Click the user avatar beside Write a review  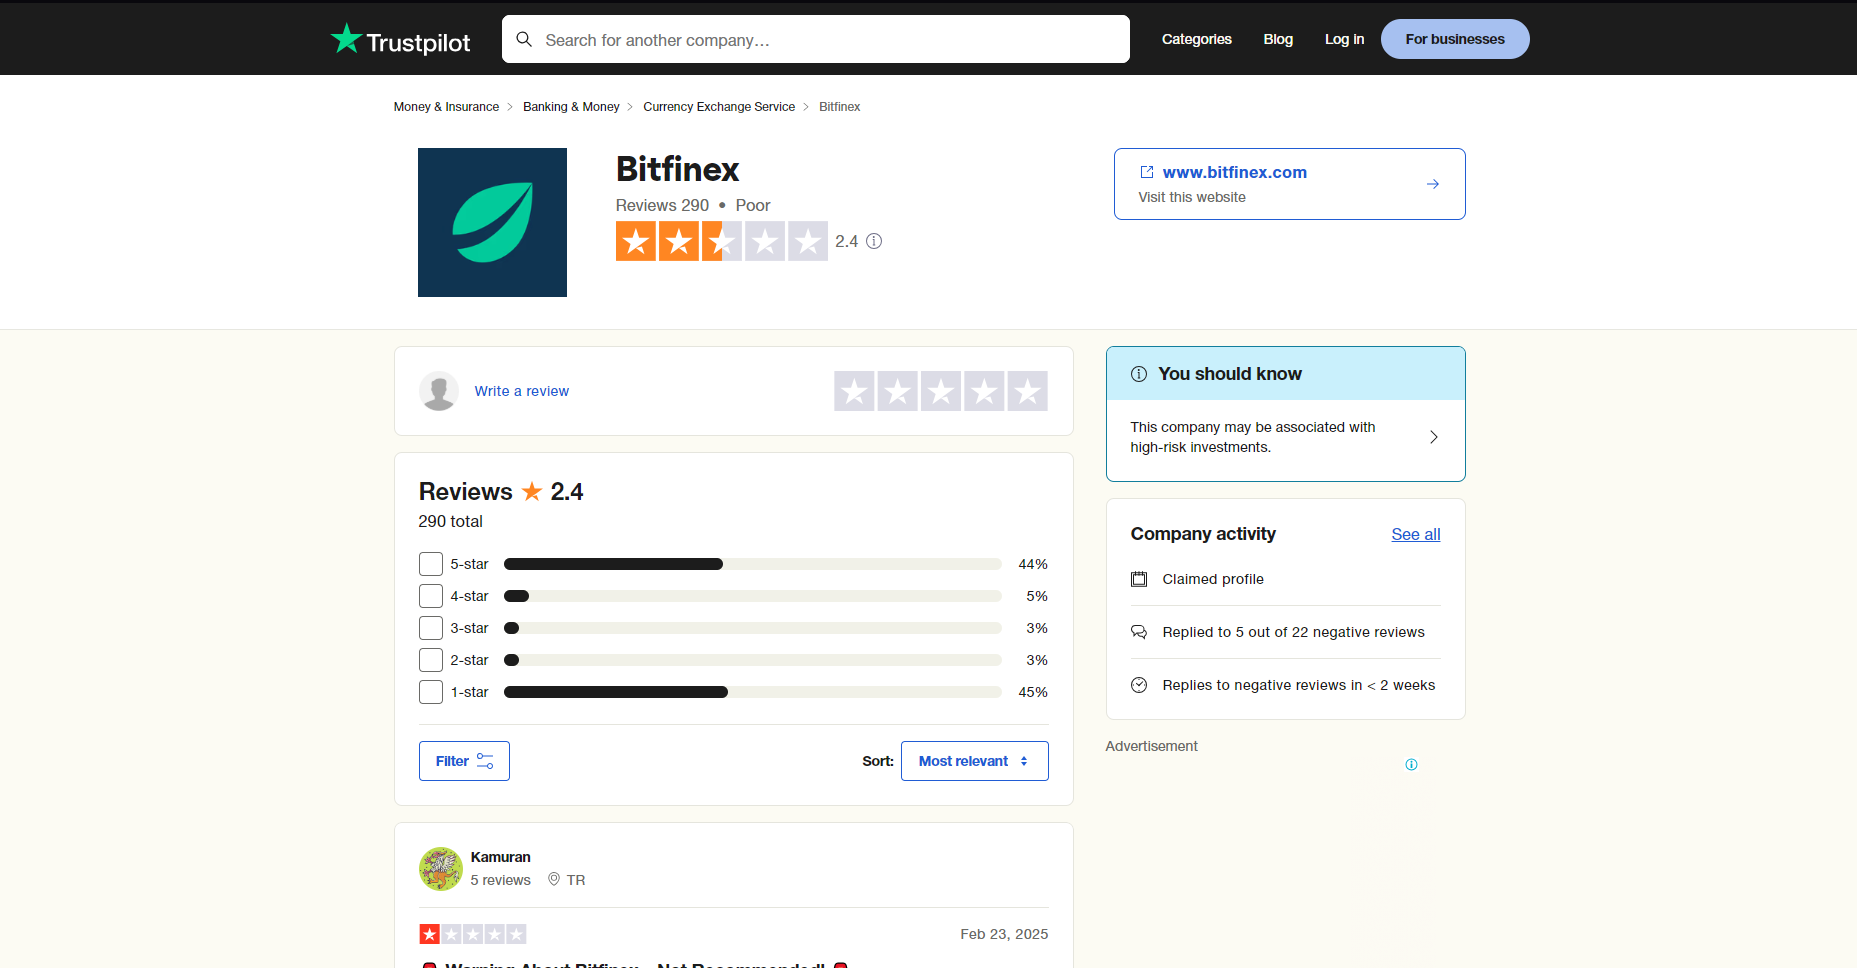[439, 391]
